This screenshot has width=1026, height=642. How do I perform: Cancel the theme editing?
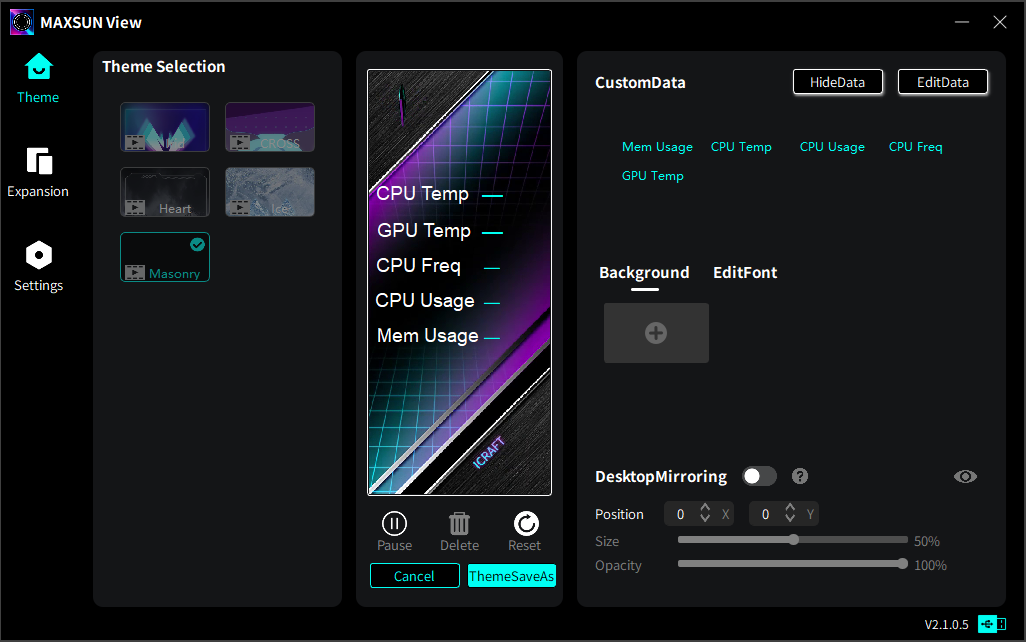[x=414, y=576]
